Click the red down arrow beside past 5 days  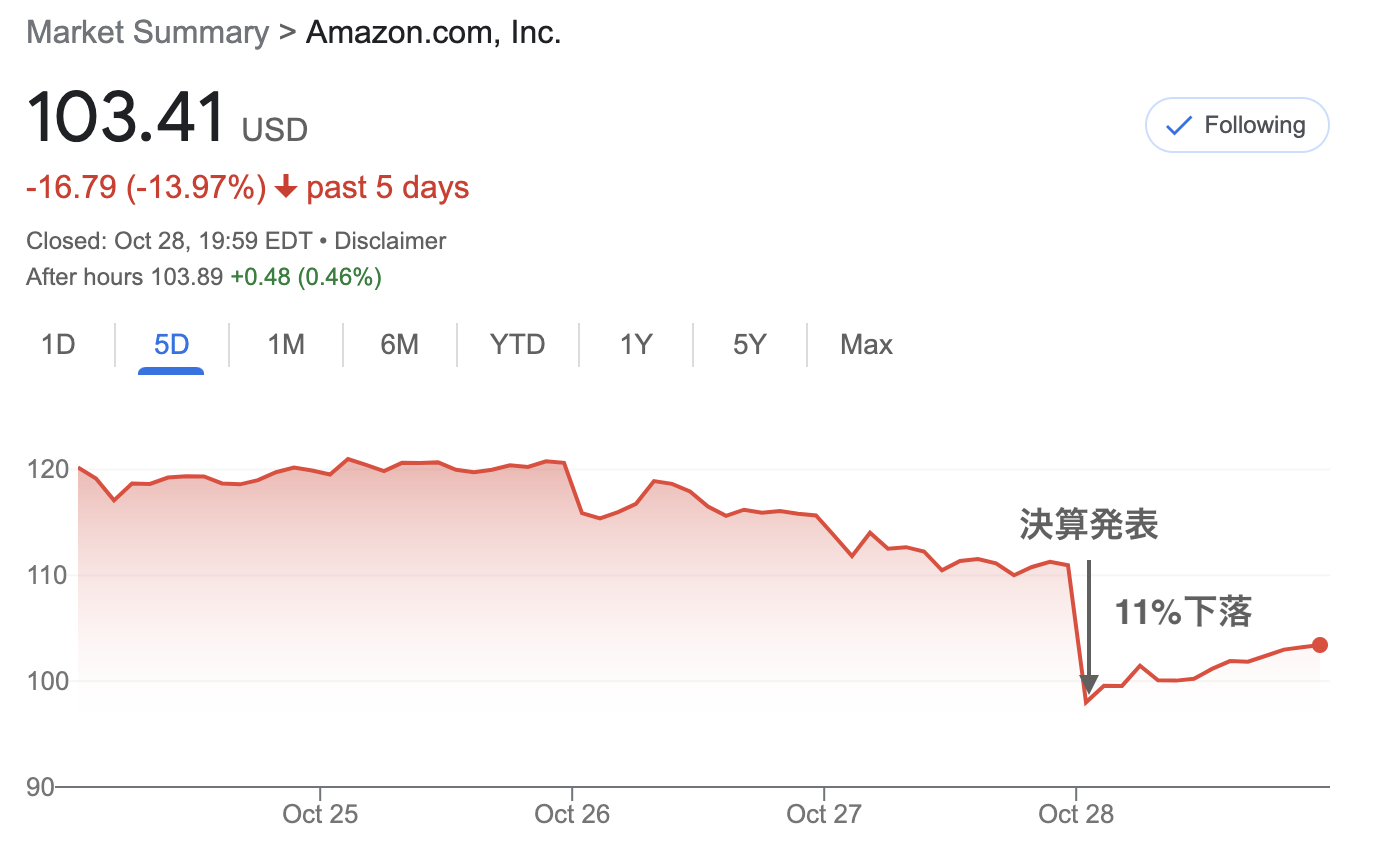coord(286,187)
